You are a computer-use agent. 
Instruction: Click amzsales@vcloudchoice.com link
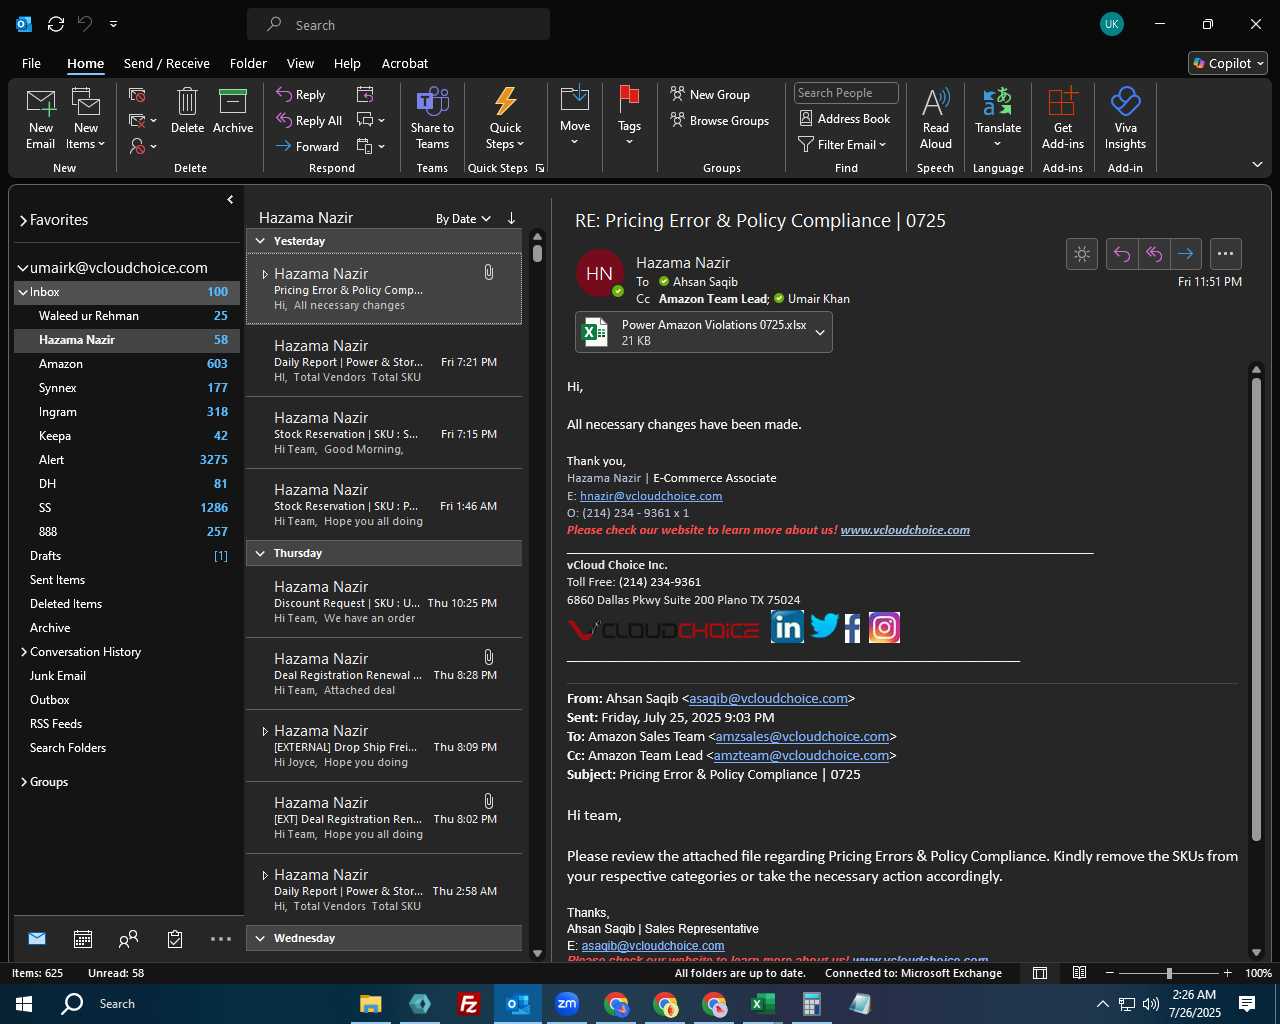tap(802, 737)
